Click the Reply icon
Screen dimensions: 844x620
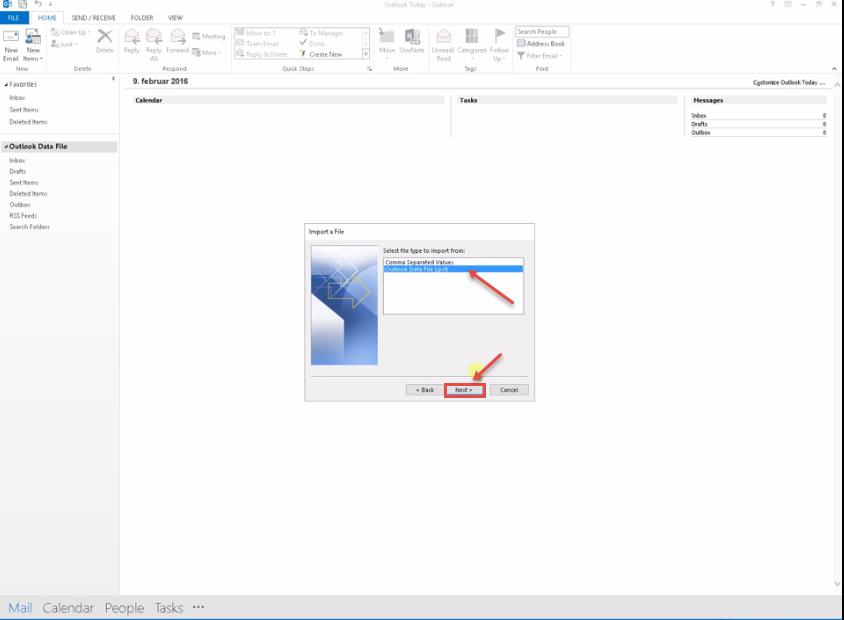[x=131, y=37]
